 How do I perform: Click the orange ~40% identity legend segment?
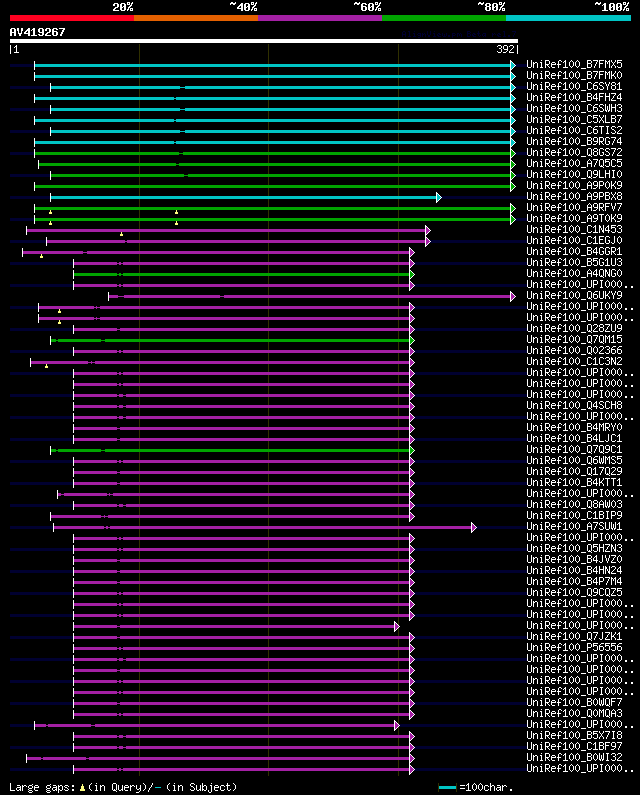[196, 18]
